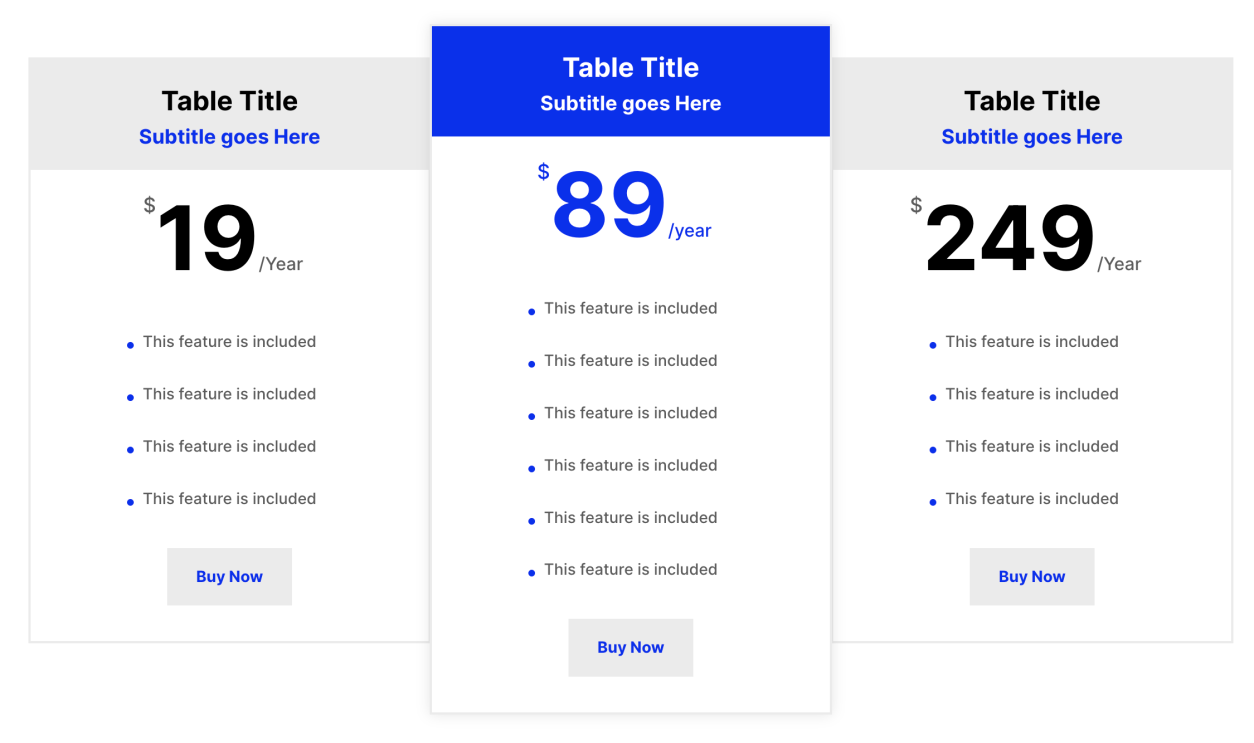The image size is (1254, 743).
Task: Select the Table Title heading above $249
Action: 1031,101
